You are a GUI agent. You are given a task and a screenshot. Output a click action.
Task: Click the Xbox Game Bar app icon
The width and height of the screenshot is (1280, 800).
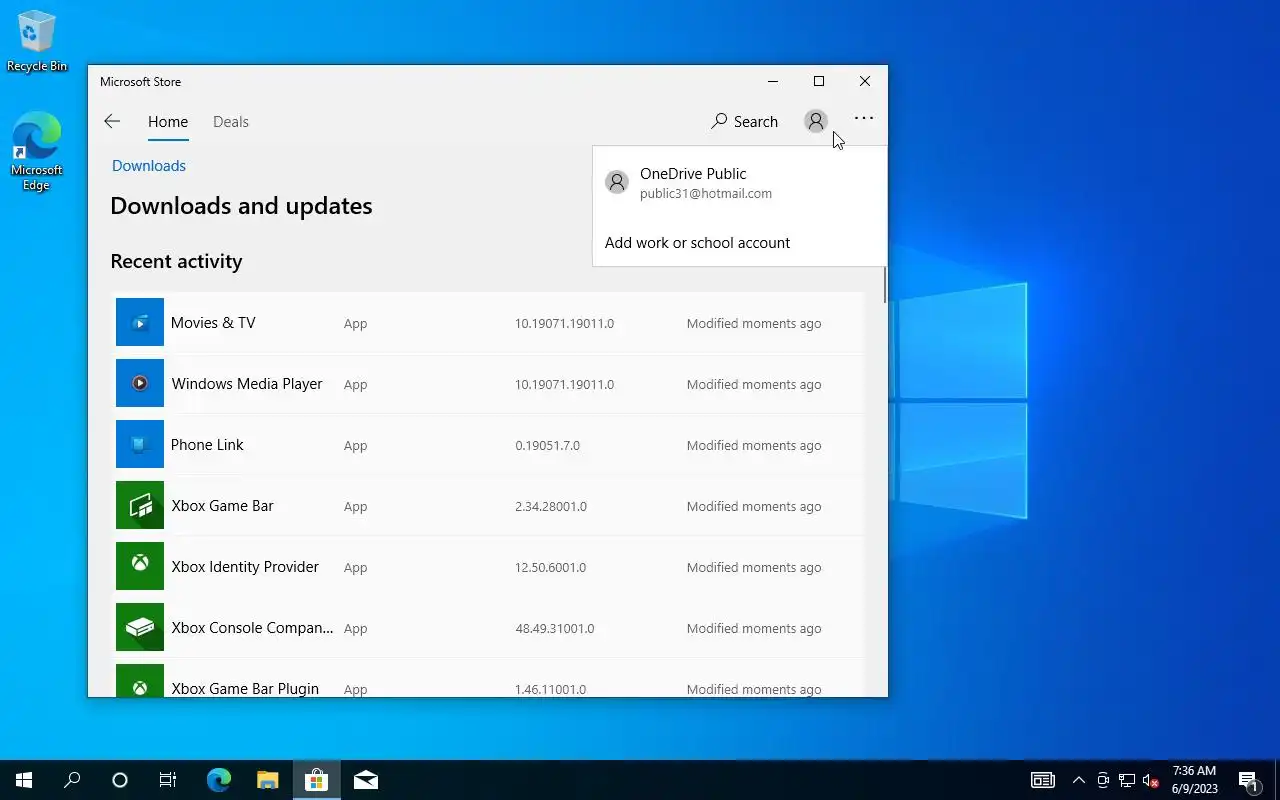click(x=140, y=505)
